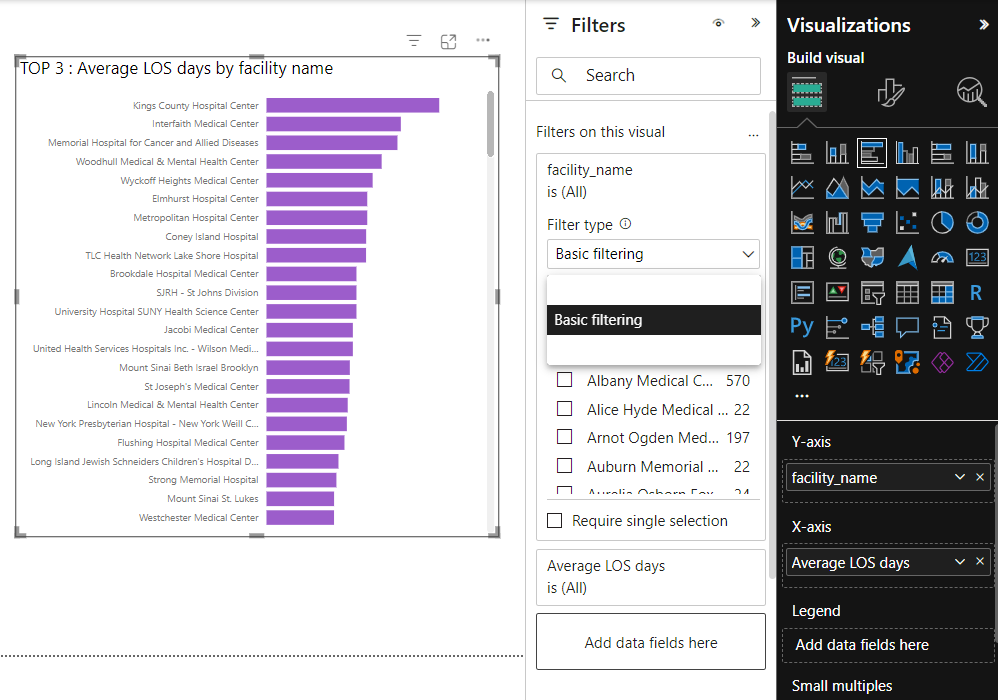Choose the Area chart visual icon
The width and height of the screenshot is (998, 700).
[836, 188]
